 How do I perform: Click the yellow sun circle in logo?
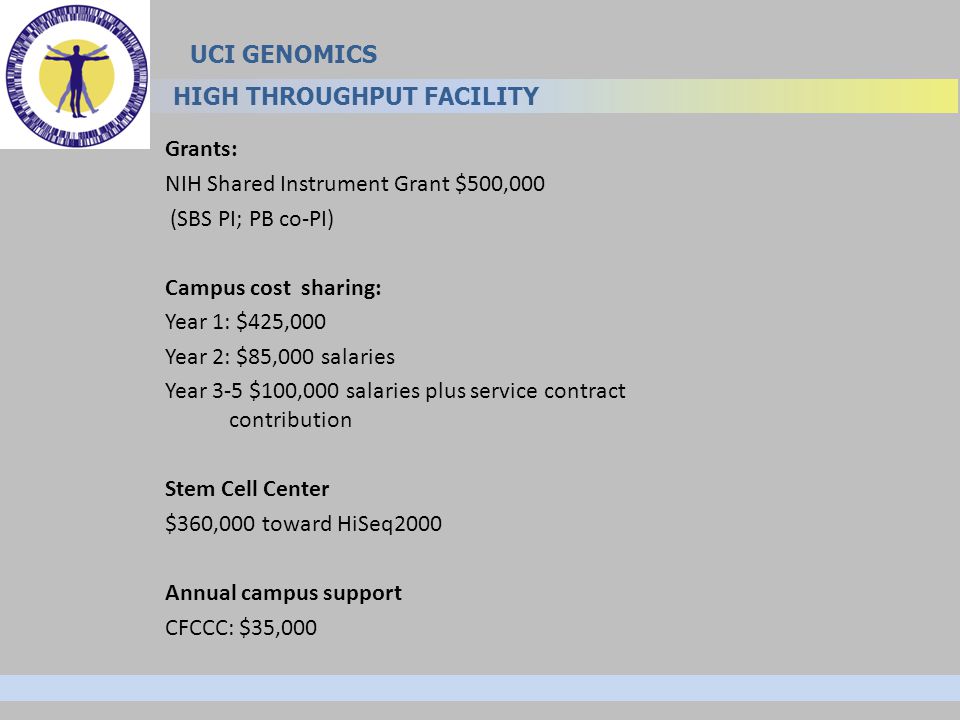coord(77,77)
